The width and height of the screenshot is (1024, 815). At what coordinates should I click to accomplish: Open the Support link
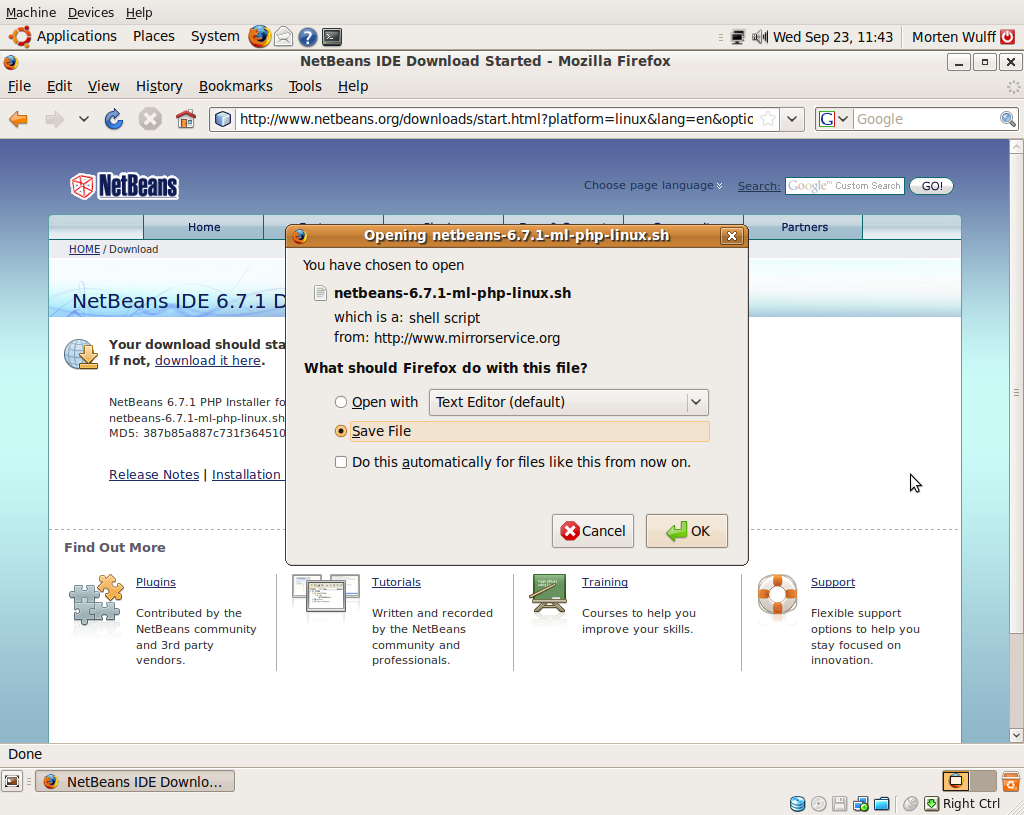tap(833, 583)
